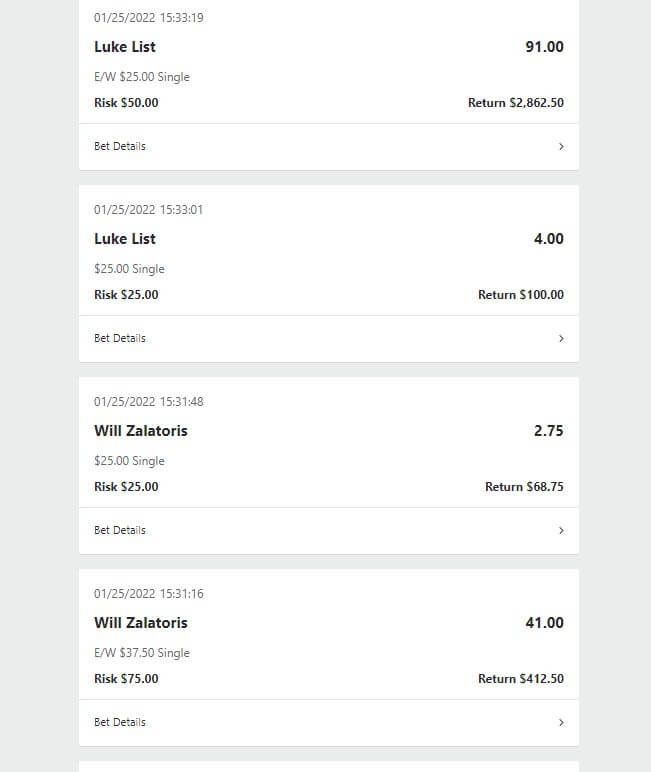The width and height of the screenshot is (651, 772).
Task: Expand chevron for Will Zalatoris 2.75 bet
Action: click(561, 530)
